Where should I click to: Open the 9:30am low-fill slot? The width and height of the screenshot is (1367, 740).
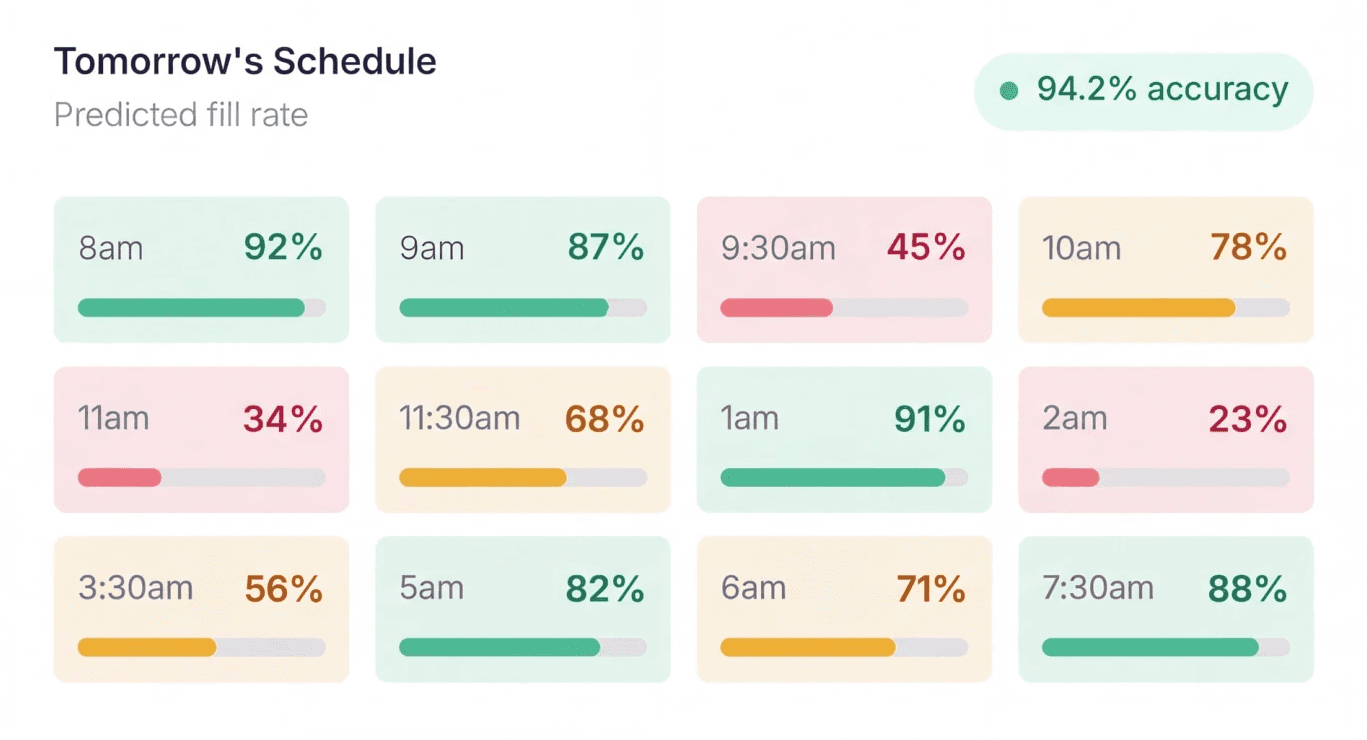pos(843,268)
